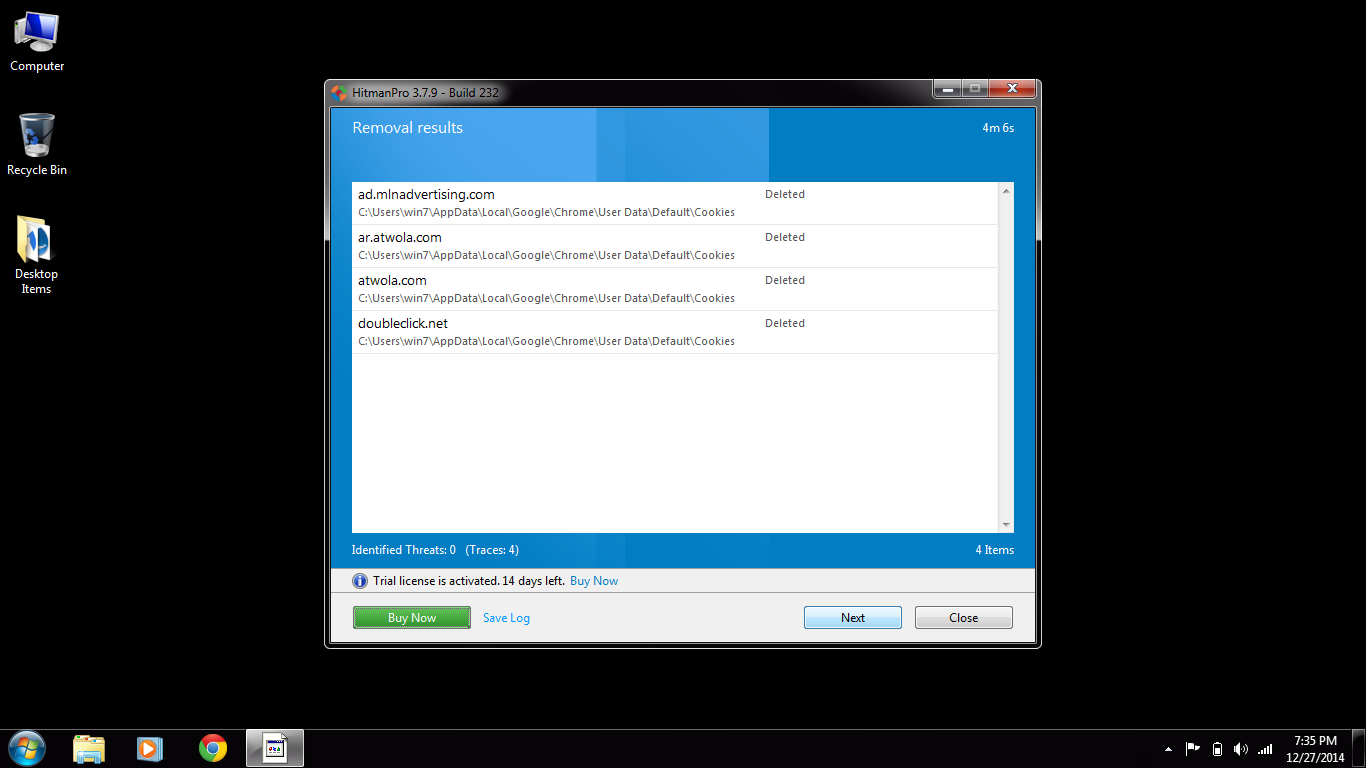The height and width of the screenshot is (768, 1366).
Task: Close HitmanPro with the red X button
Action: pyautogui.click(x=1012, y=89)
